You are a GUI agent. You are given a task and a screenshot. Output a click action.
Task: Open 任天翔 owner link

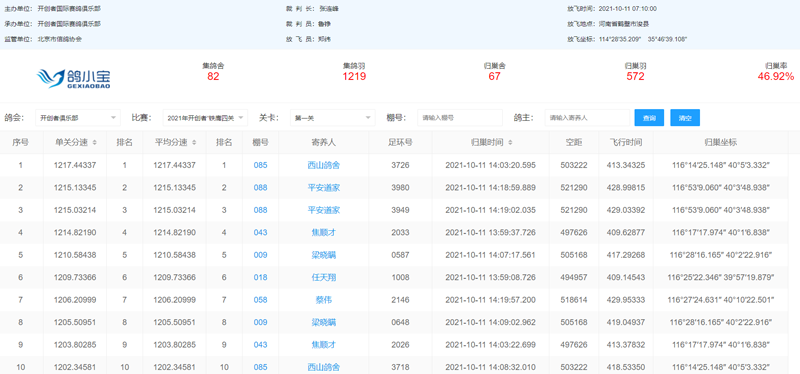click(x=323, y=278)
